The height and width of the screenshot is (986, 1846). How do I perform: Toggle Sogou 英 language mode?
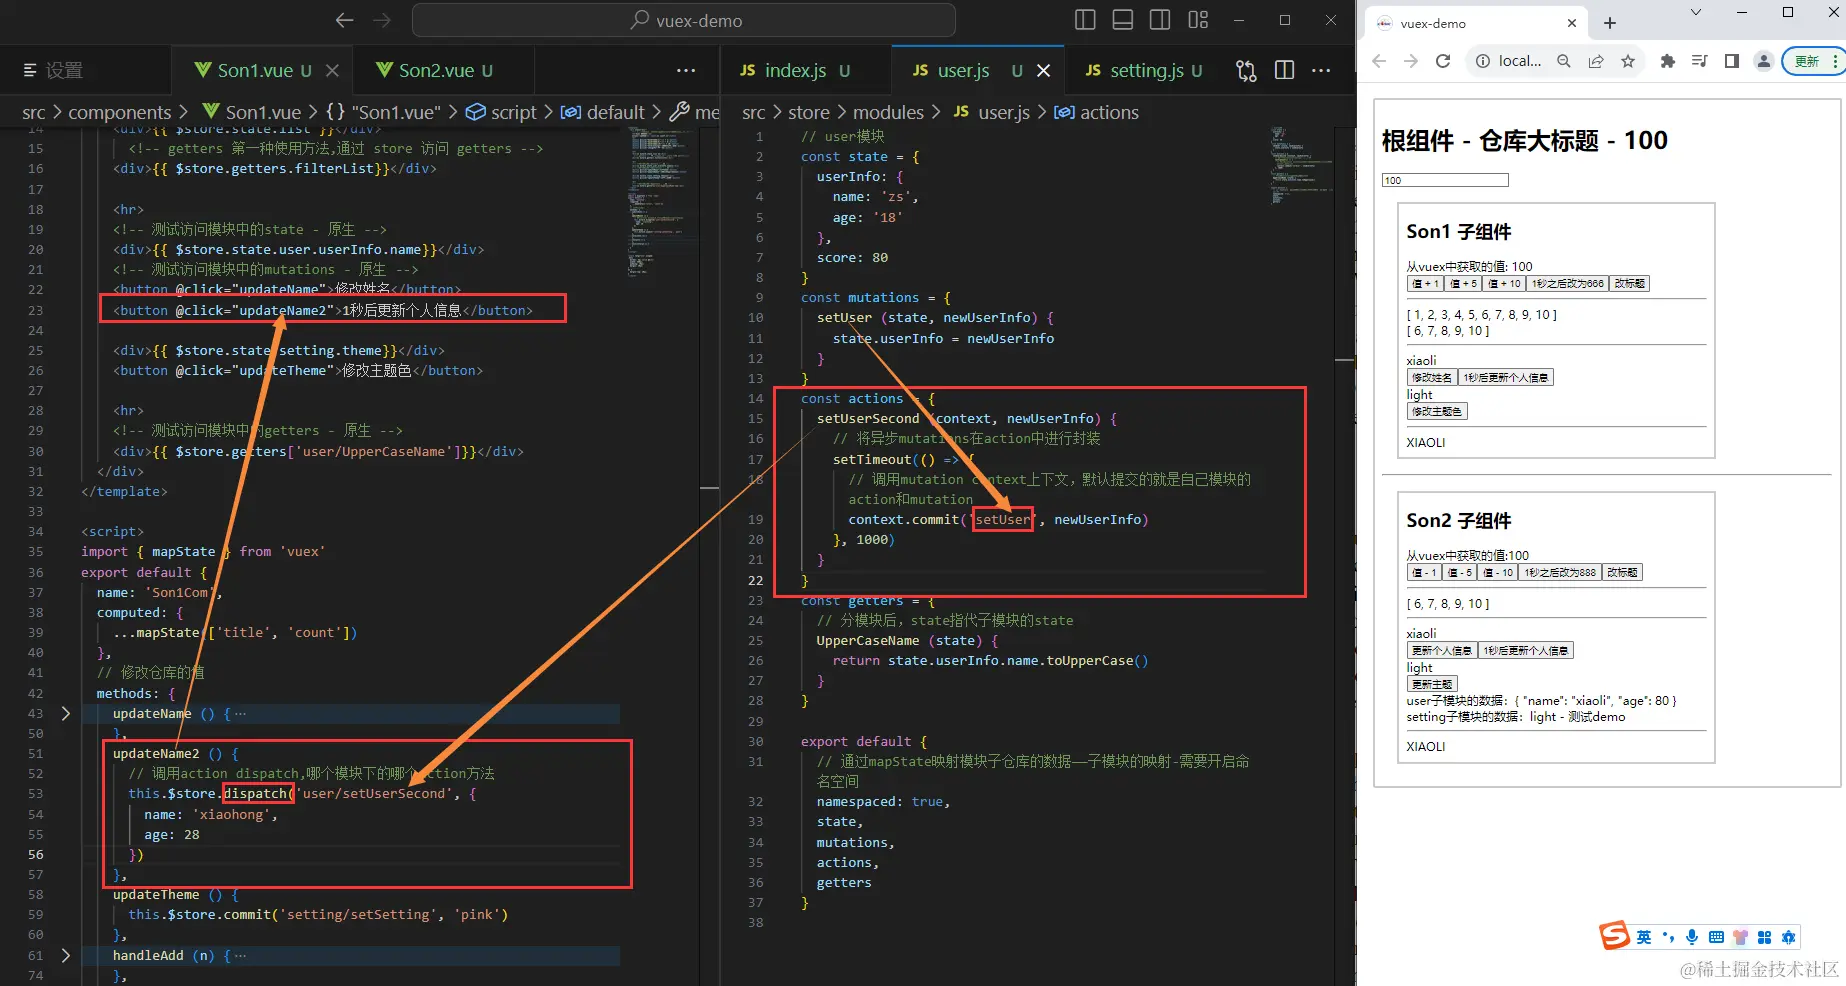coord(1644,937)
